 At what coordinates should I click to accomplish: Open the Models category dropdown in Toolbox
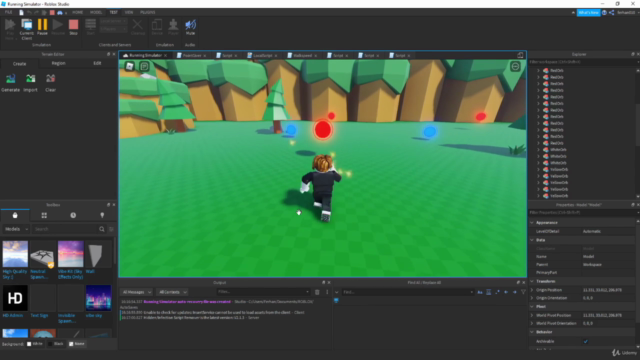16,229
